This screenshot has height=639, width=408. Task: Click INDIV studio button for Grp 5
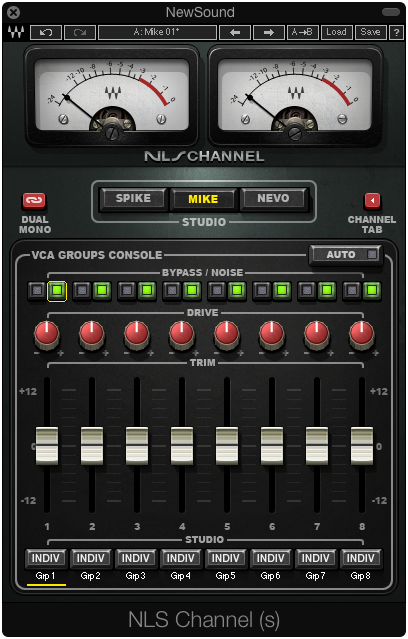[225, 558]
